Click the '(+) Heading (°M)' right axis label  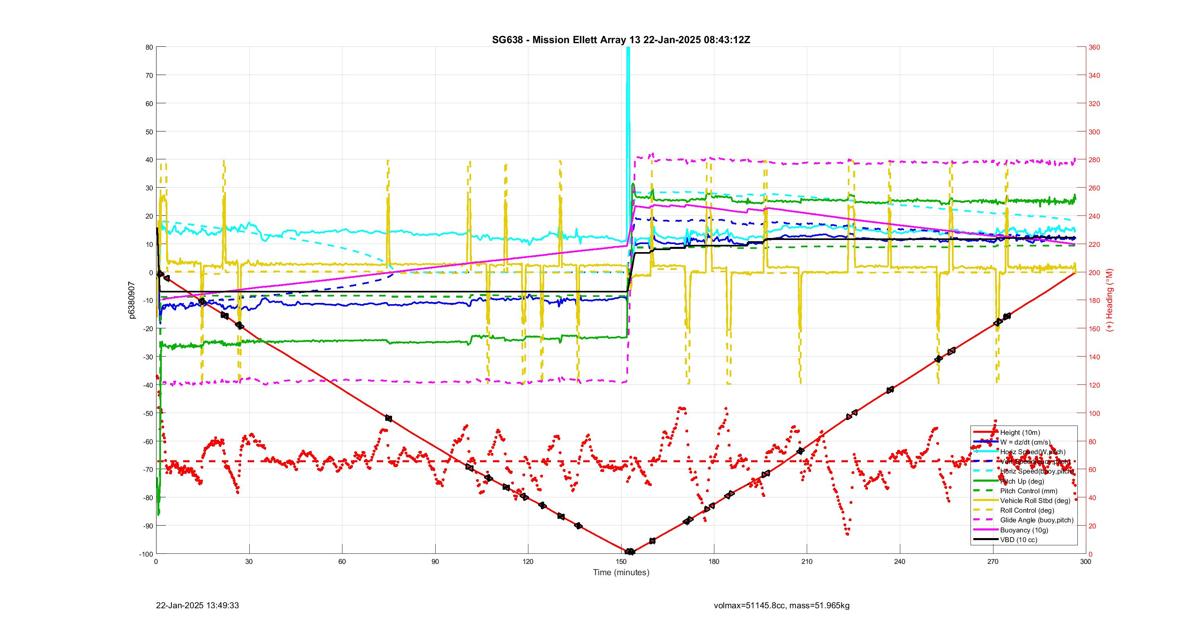point(1109,300)
